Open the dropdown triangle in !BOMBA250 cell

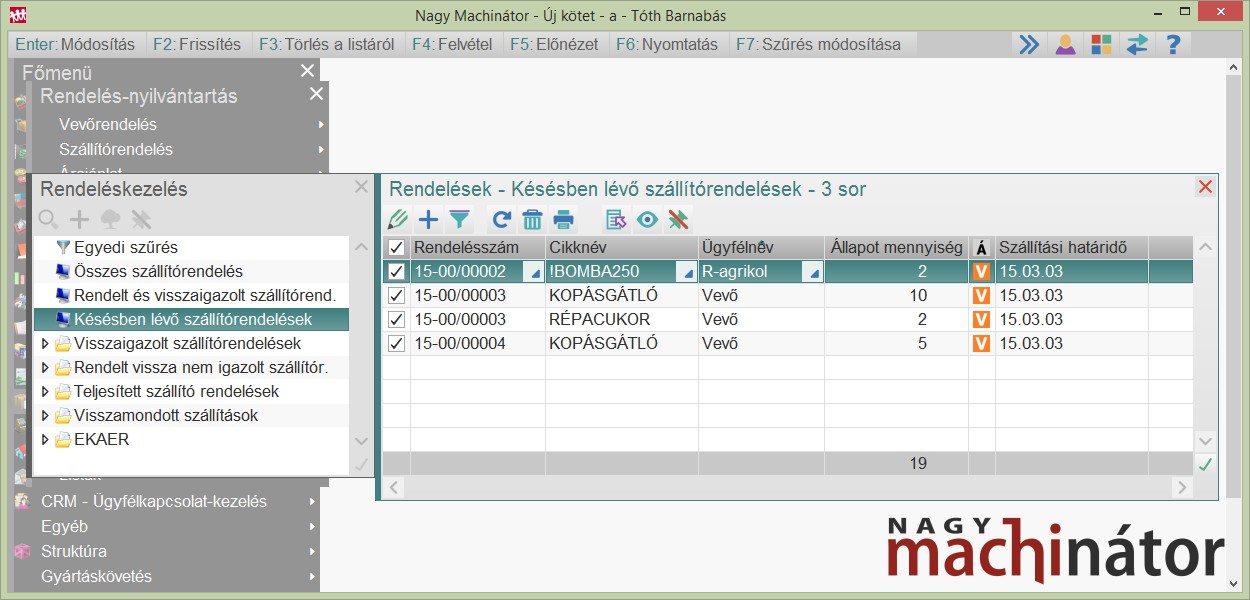point(688,272)
